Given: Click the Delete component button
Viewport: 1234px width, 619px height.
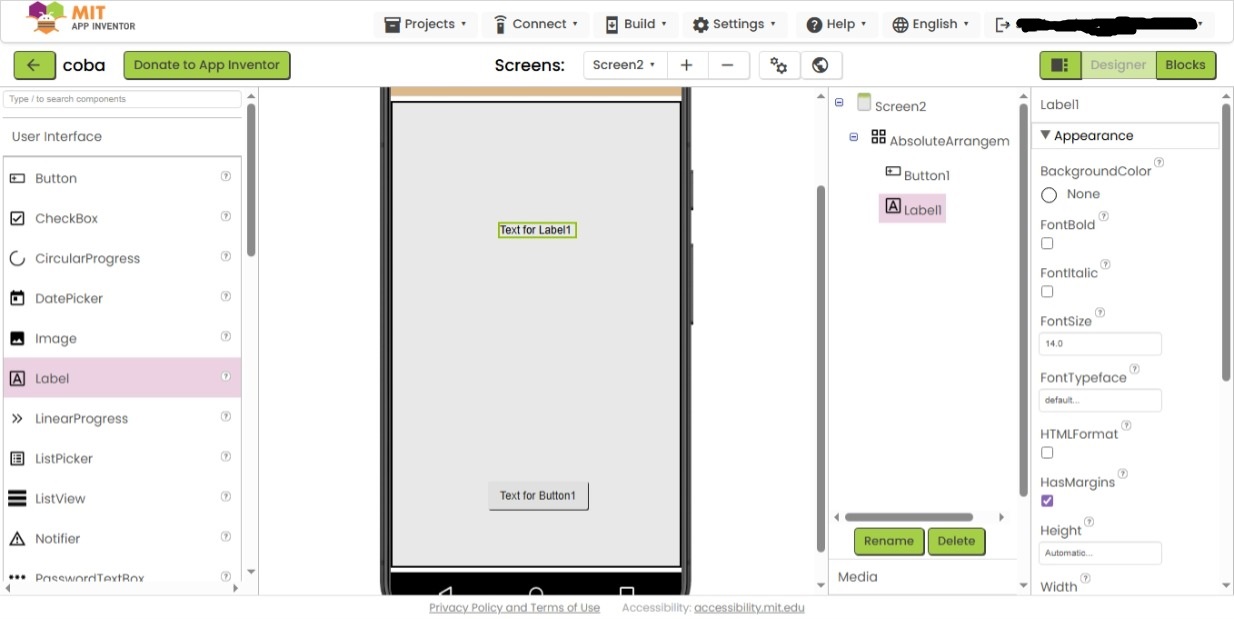Looking at the screenshot, I should point(956,541).
